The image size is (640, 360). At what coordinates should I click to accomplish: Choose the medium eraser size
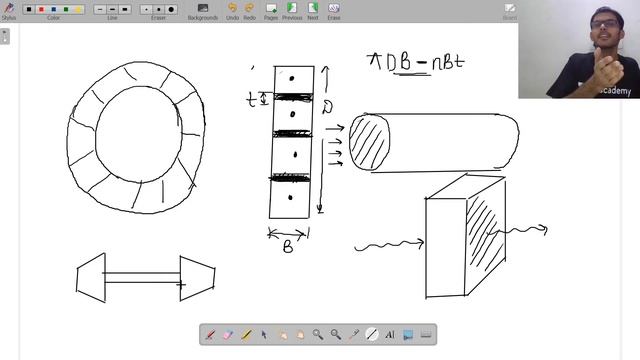point(159,9)
